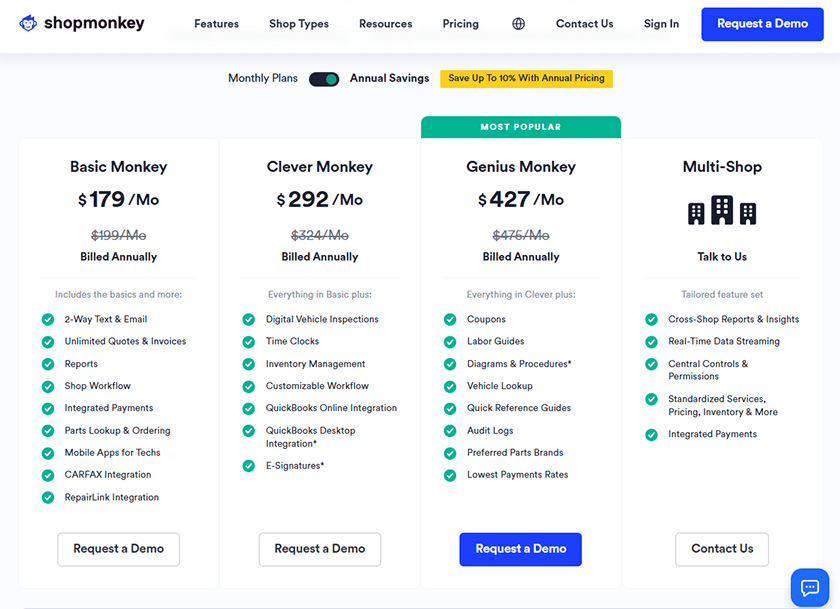Click Customizable Workflow feature text

317,386
